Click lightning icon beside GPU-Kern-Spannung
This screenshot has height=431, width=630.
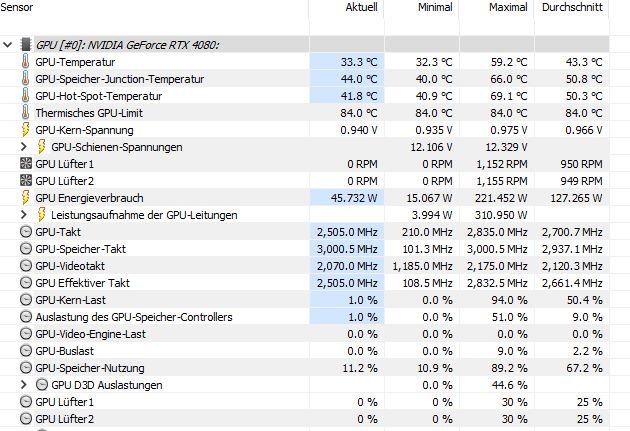(x=25, y=130)
